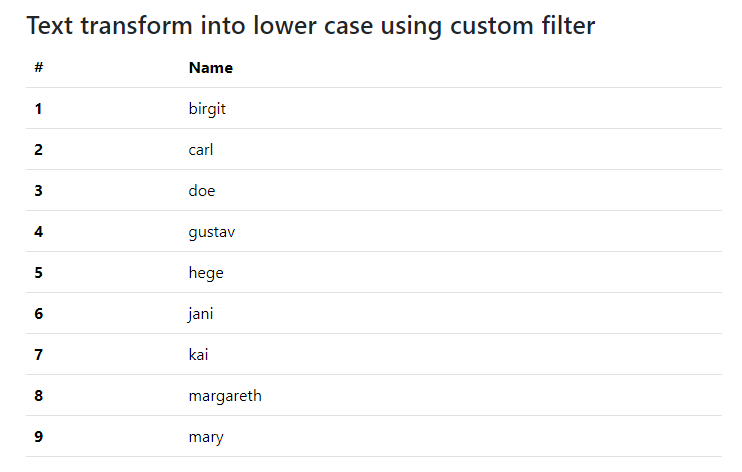
Task: Click the name 'doe'
Action: point(202,191)
